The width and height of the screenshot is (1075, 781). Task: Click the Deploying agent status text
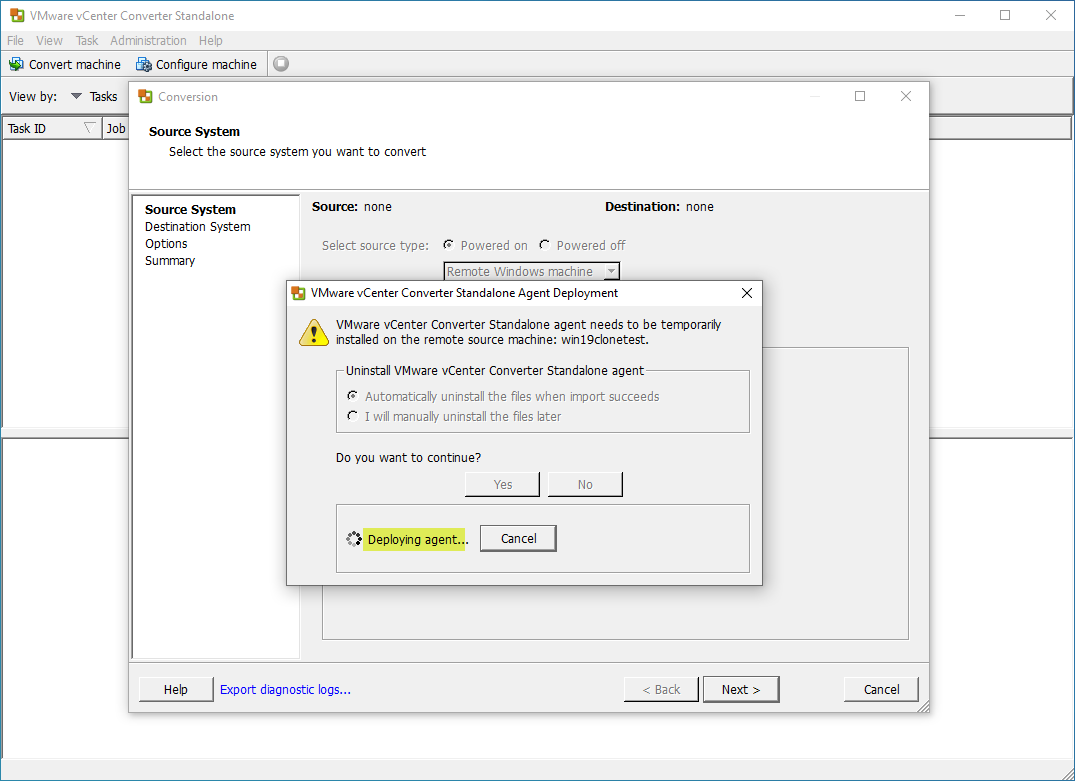coord(418,540)
